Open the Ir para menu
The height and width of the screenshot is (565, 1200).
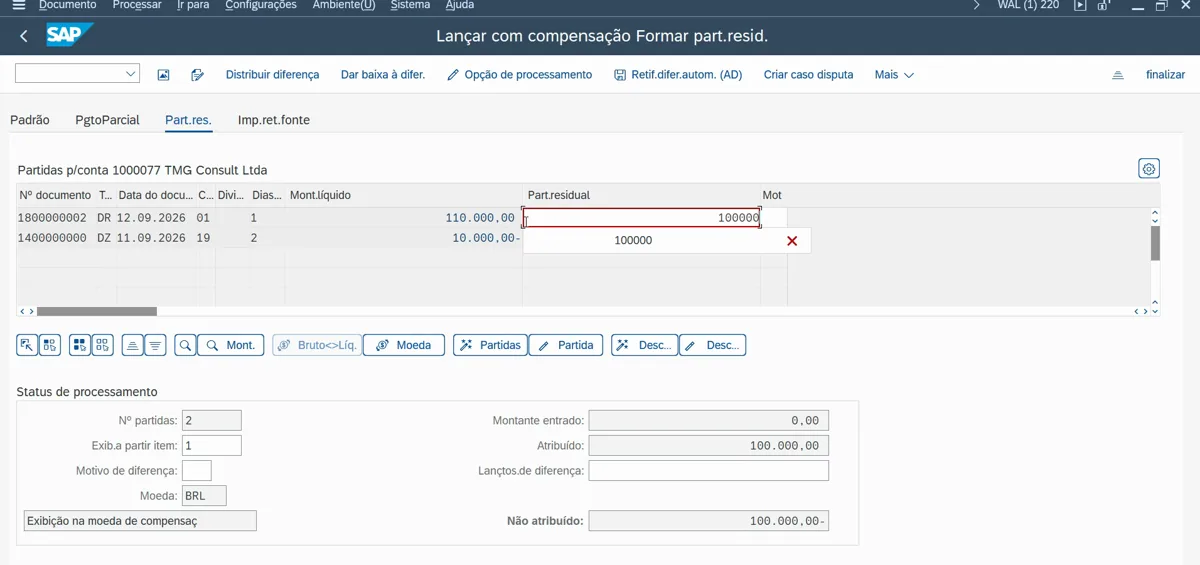click(193, 5)
